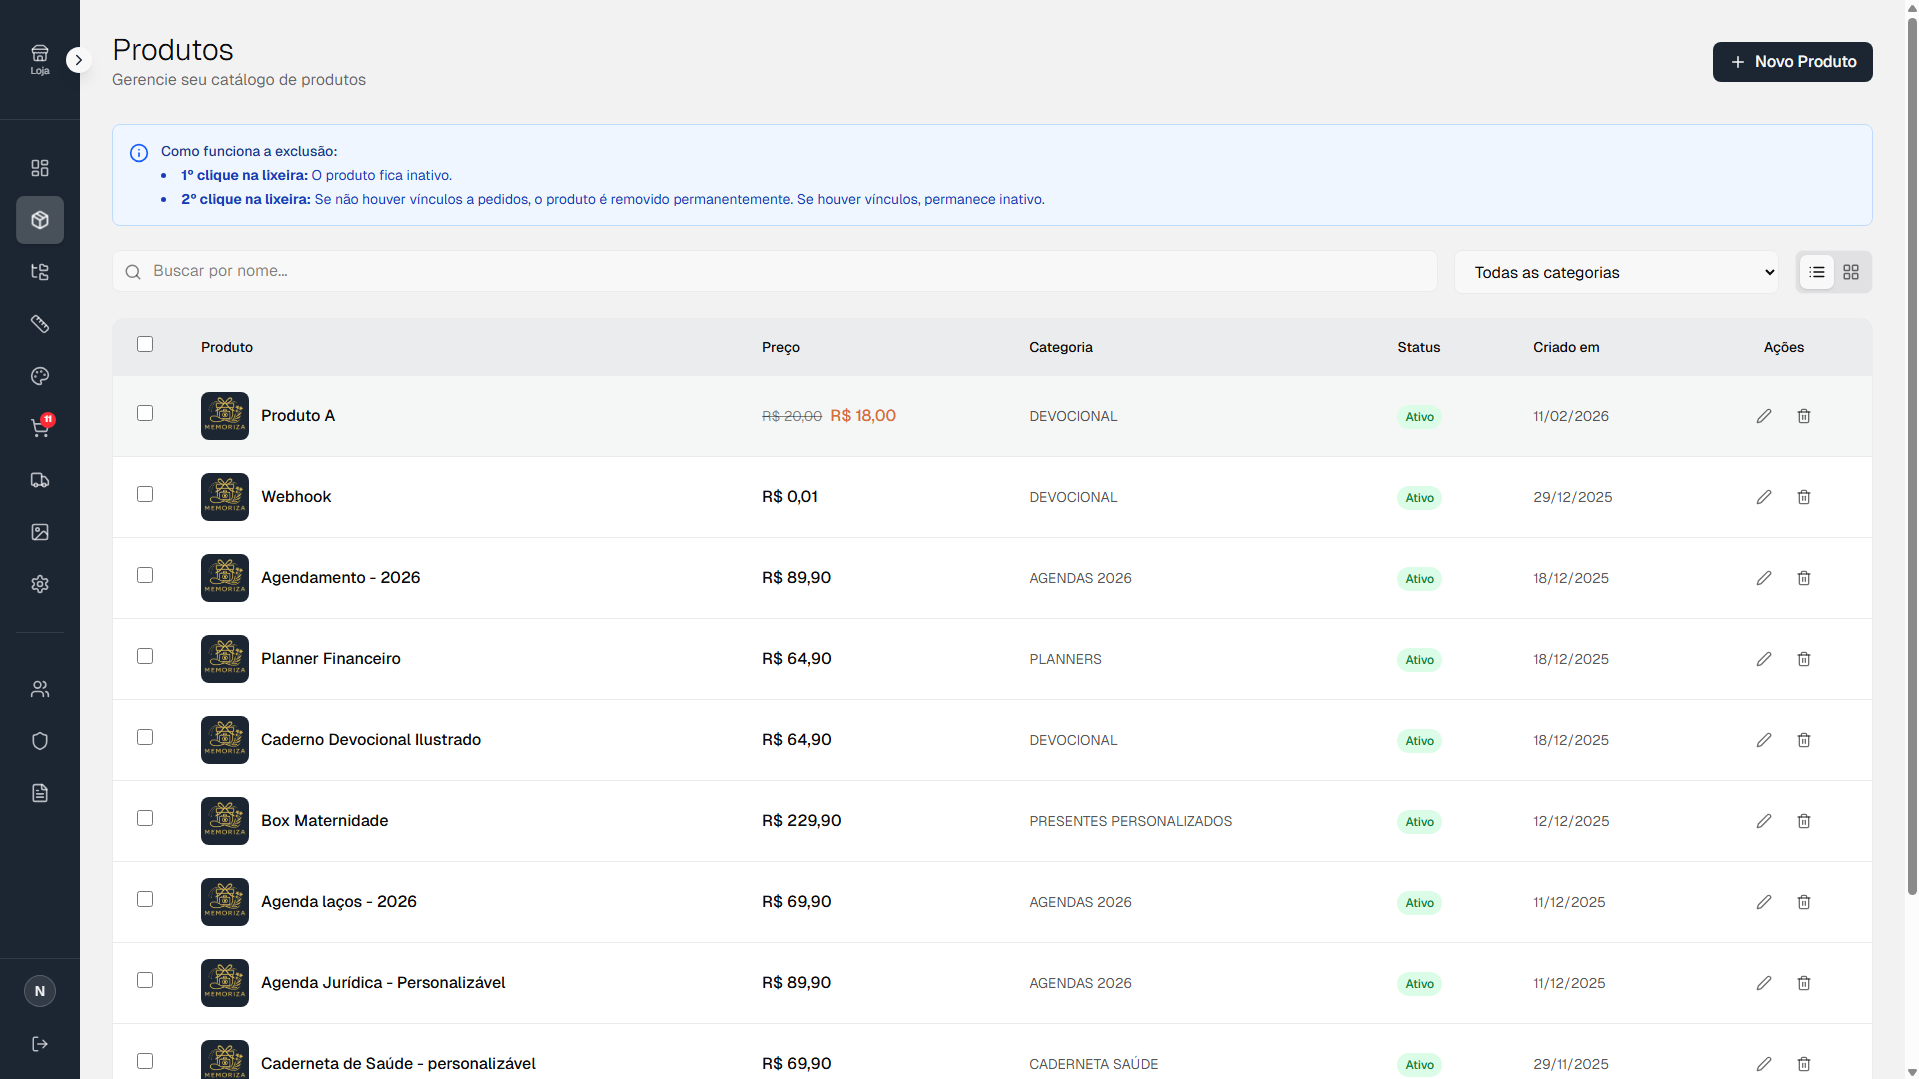Edit the Webhook product
Viewport: 1919px width, 1079px height.
pyautogui.click(x=1764, y=497)
